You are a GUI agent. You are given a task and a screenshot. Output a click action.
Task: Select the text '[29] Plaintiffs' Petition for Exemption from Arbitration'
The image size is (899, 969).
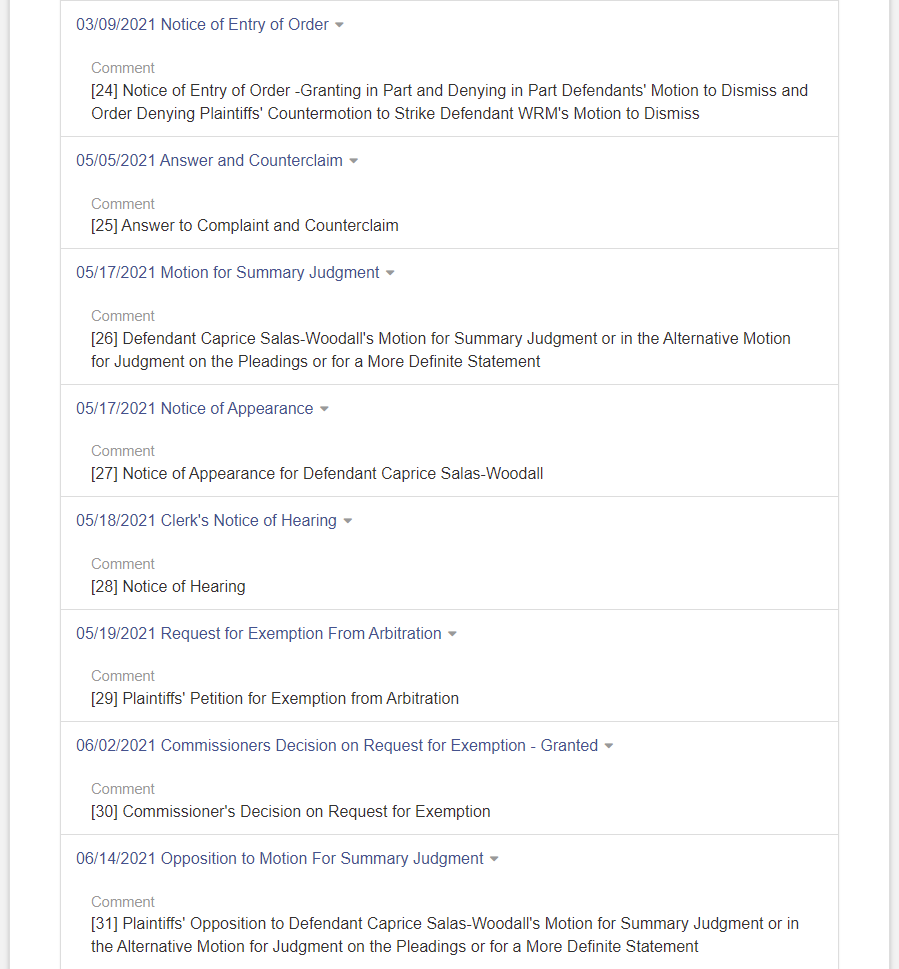pyautogui.click(x=275, y=698)
